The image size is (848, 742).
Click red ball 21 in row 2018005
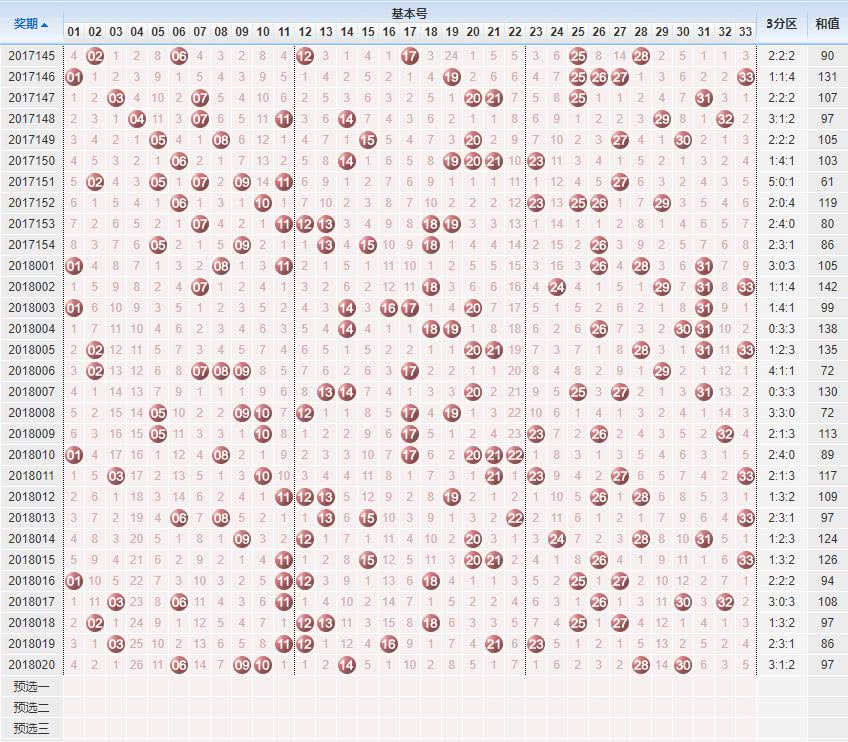pyautogui.click(x=494, y=350)
